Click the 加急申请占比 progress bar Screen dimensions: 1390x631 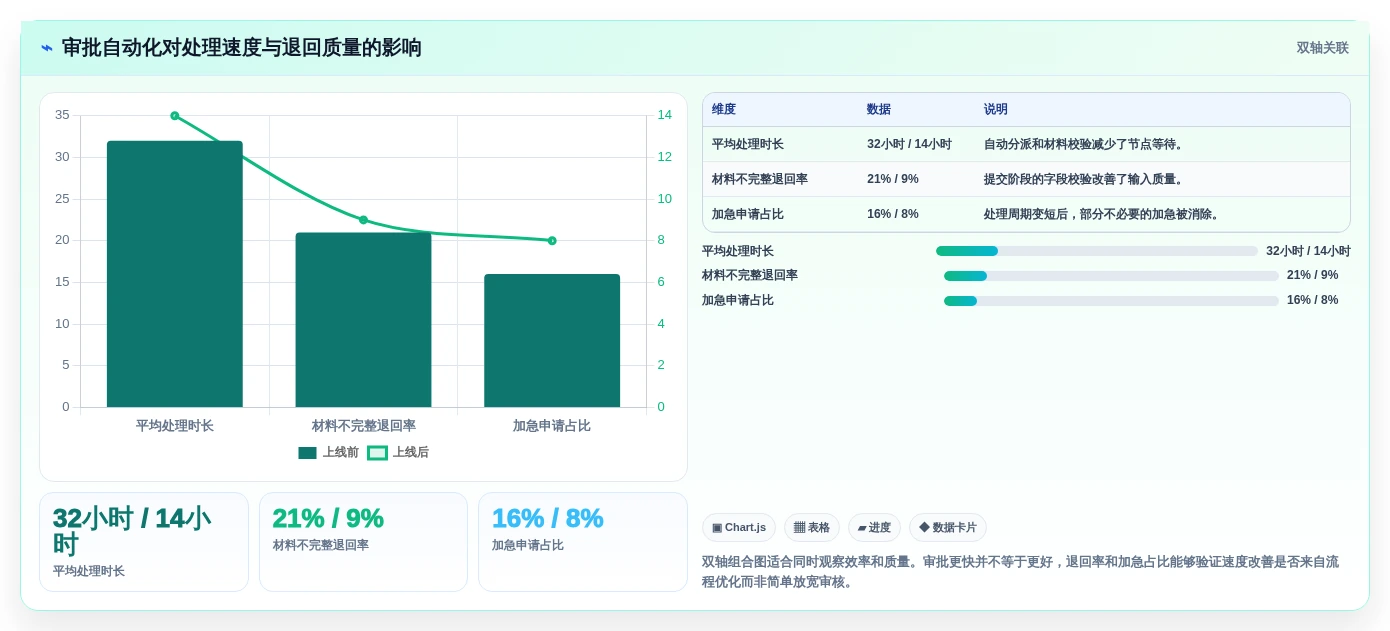pos(1111,301)
